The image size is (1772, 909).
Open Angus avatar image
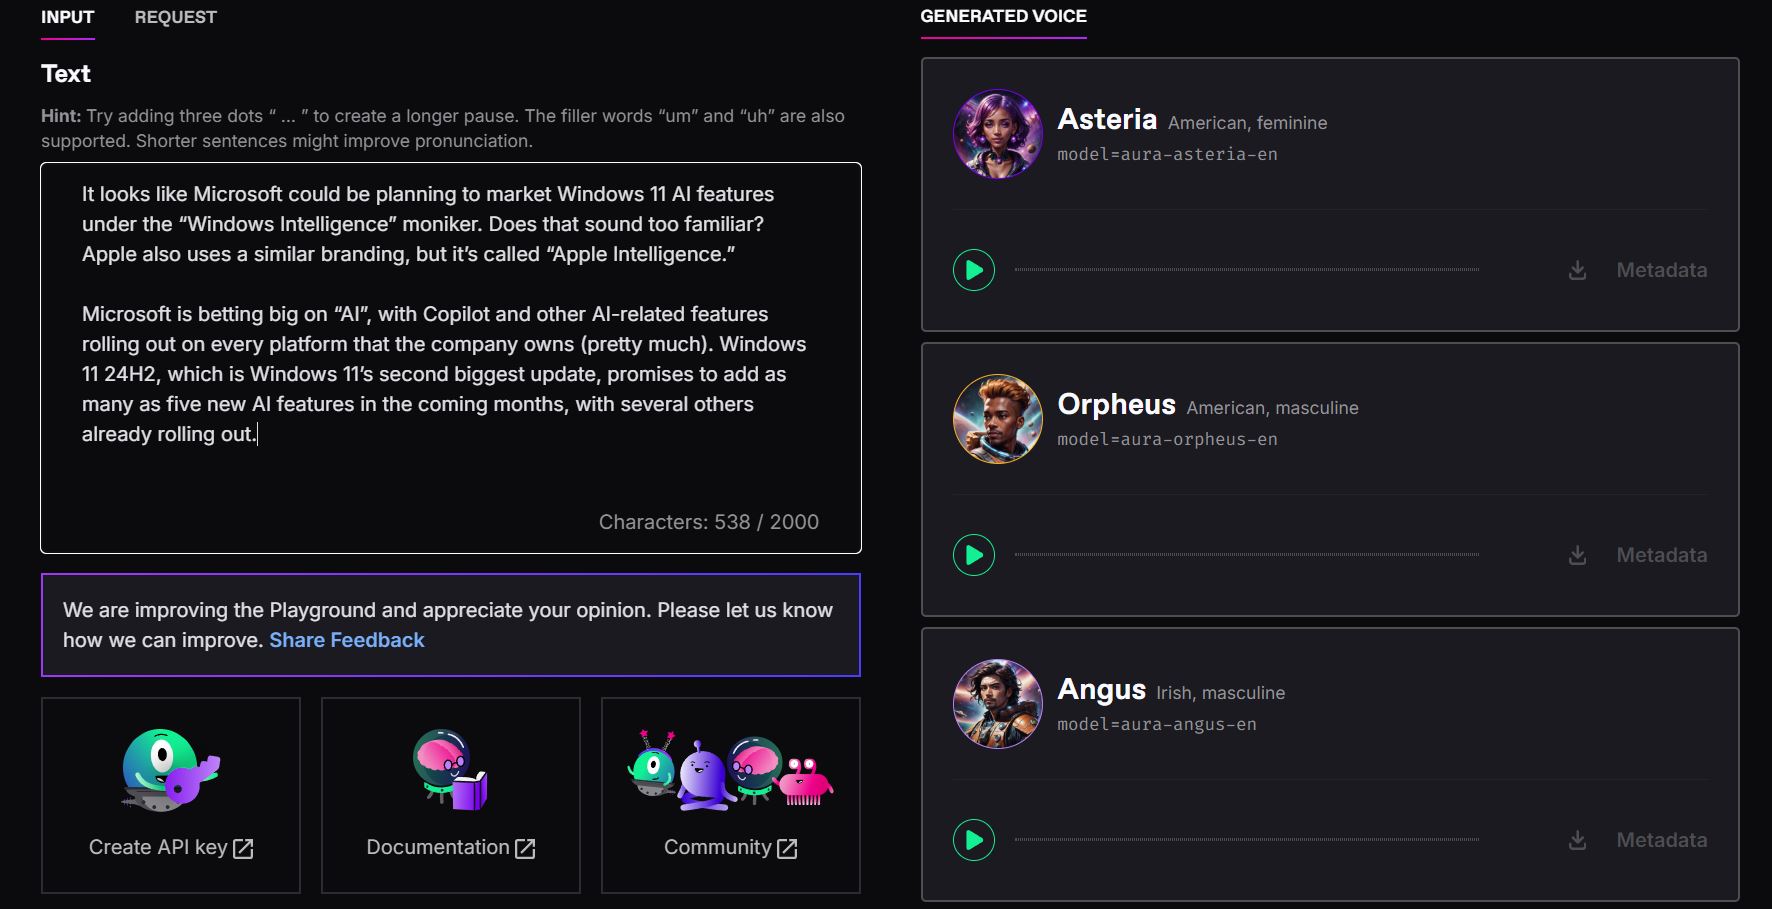point(998,704)
